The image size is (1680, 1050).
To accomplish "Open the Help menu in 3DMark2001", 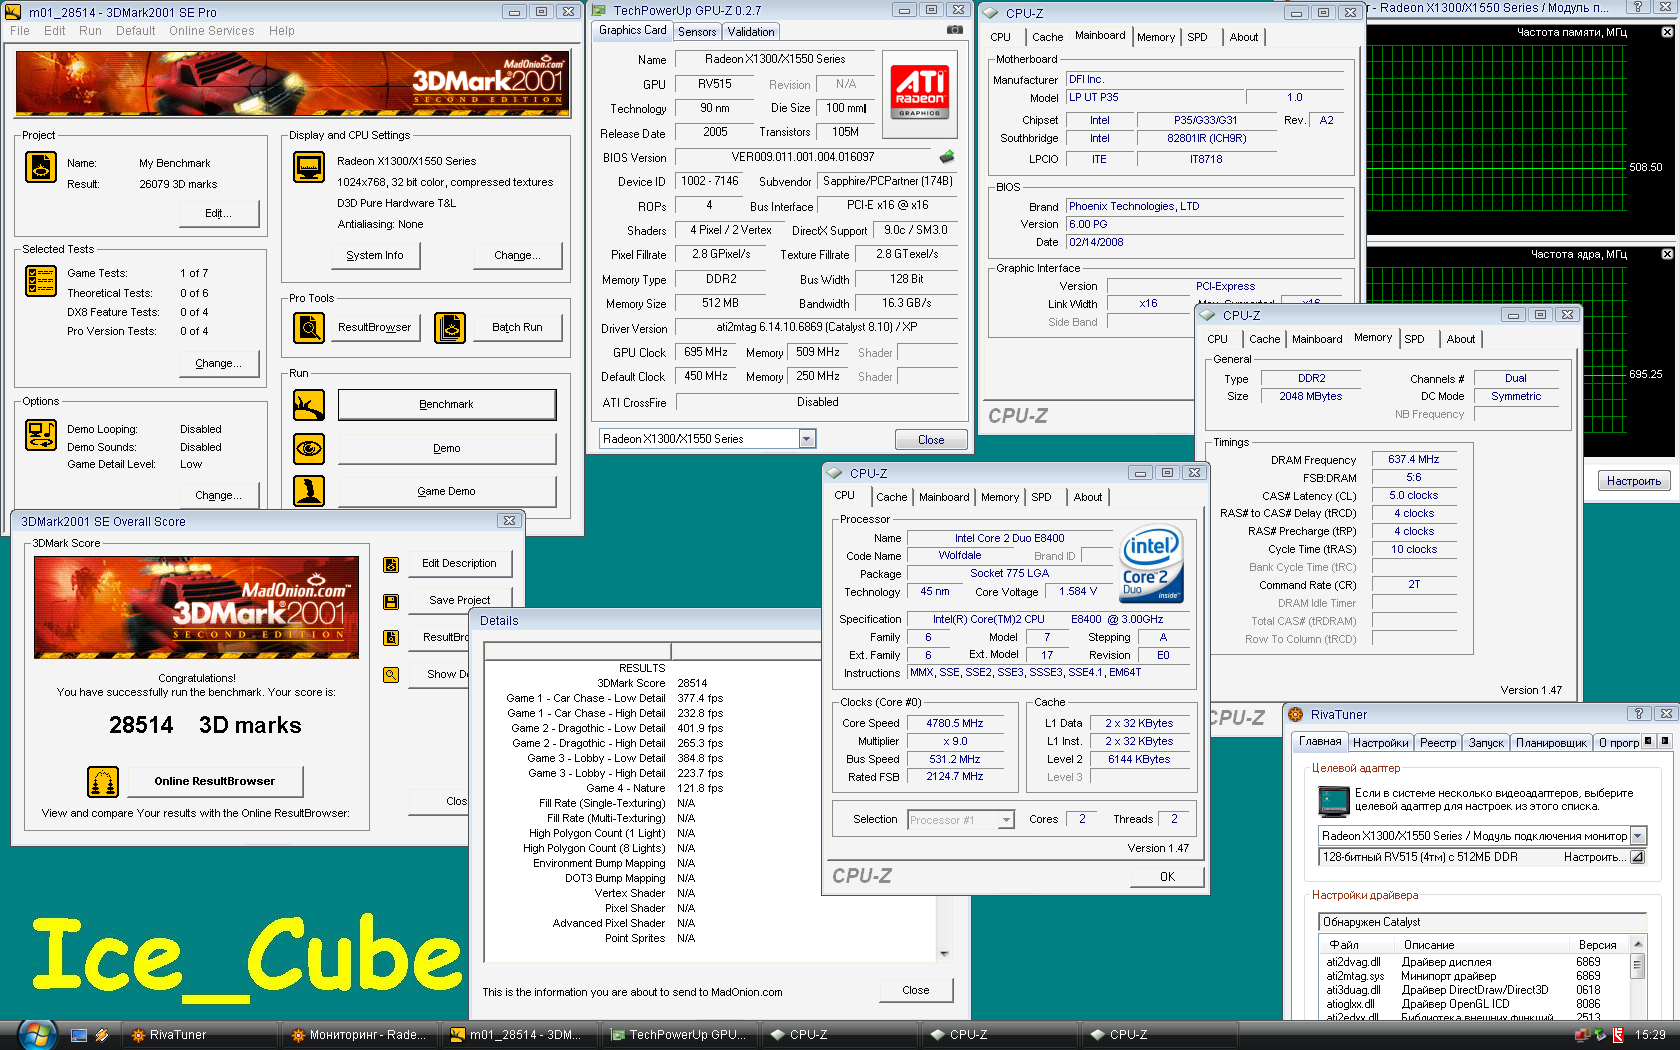I will click(281, 31).
